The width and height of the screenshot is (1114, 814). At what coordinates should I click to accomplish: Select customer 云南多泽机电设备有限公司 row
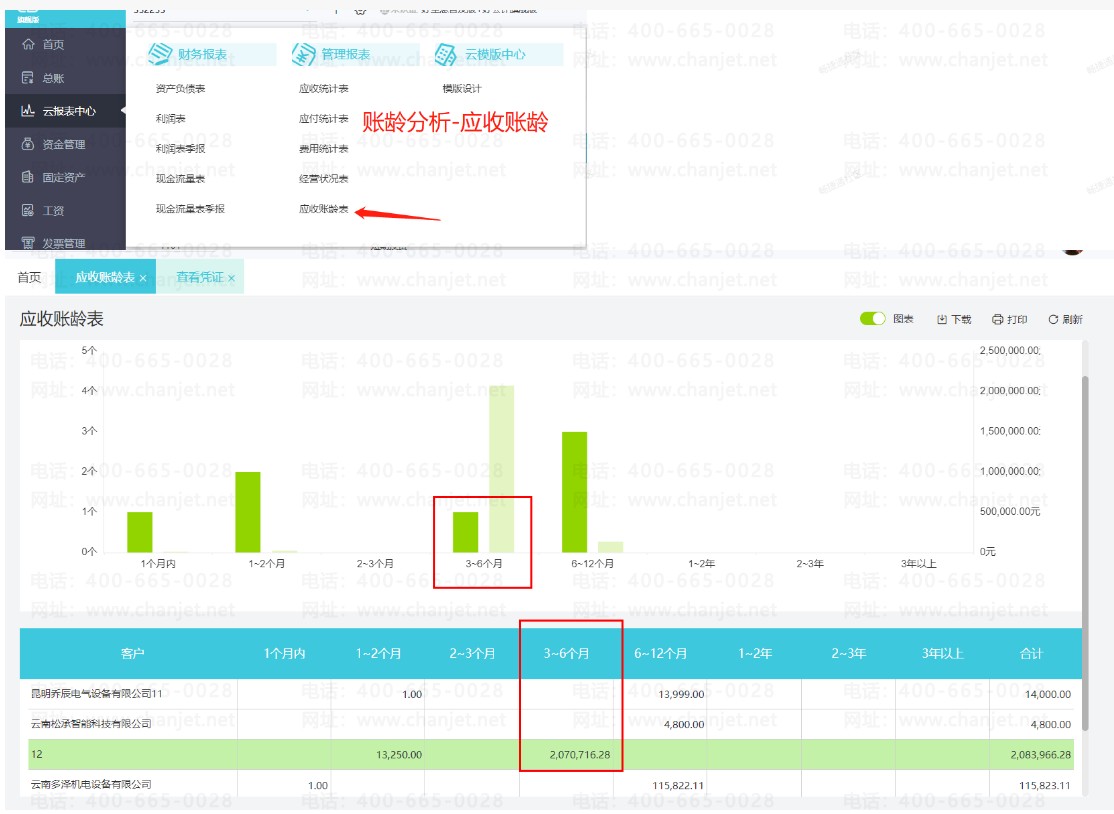(x=551, y=785)
